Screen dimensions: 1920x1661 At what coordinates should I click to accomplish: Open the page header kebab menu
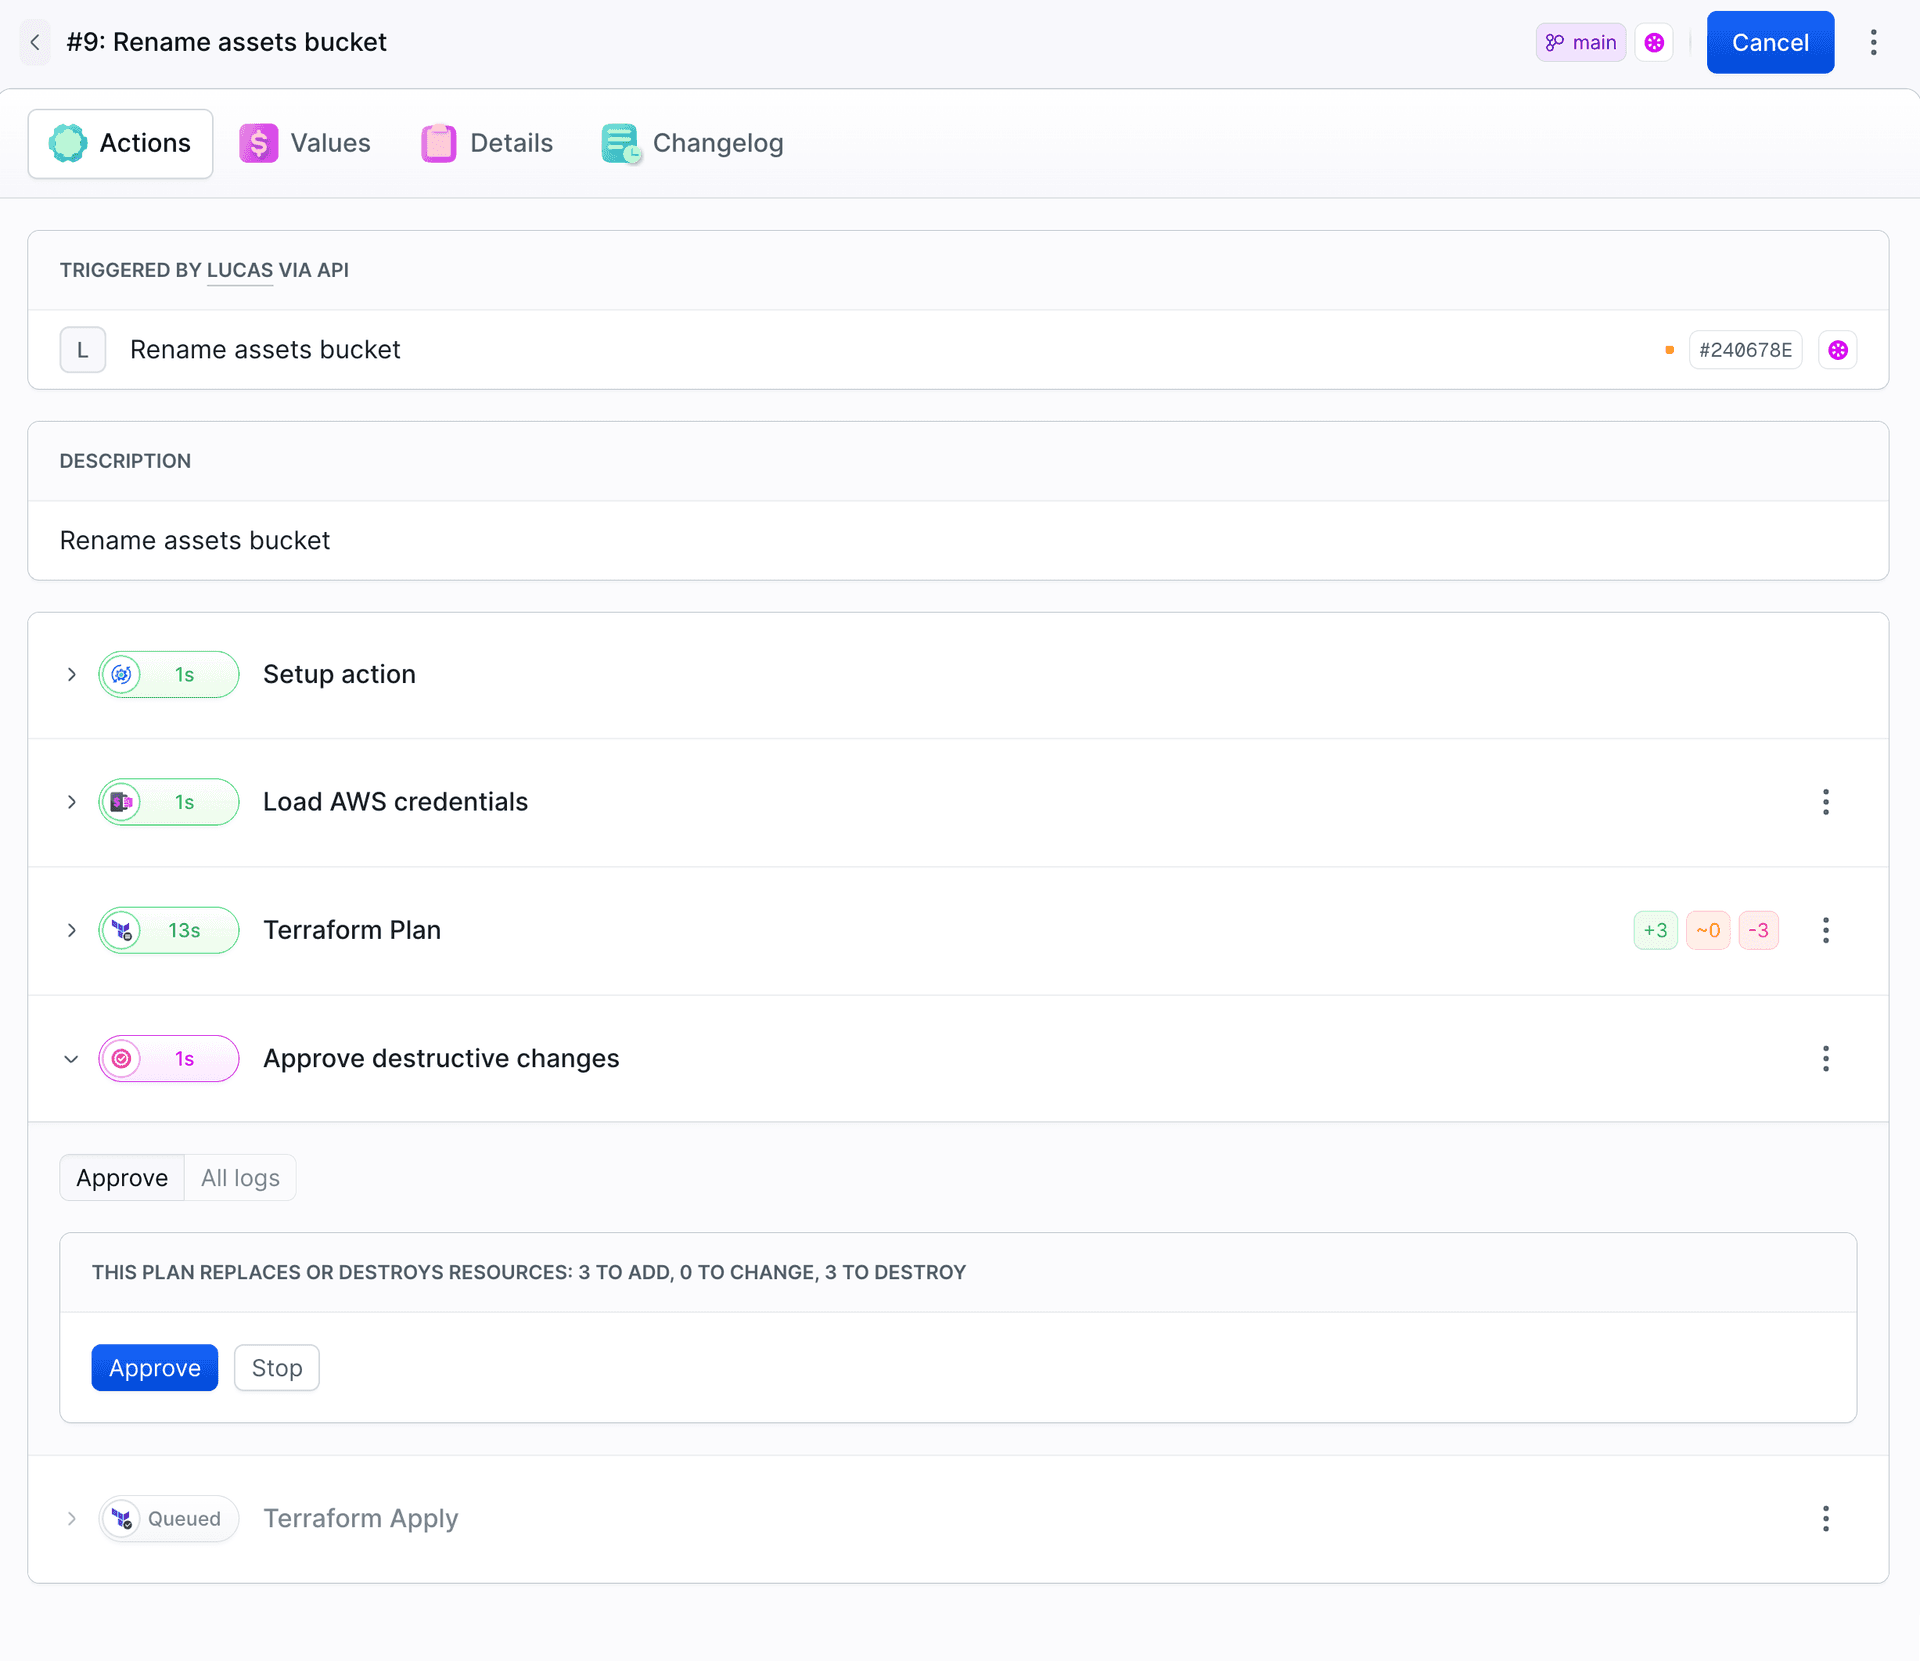(x=1874, y=42)
